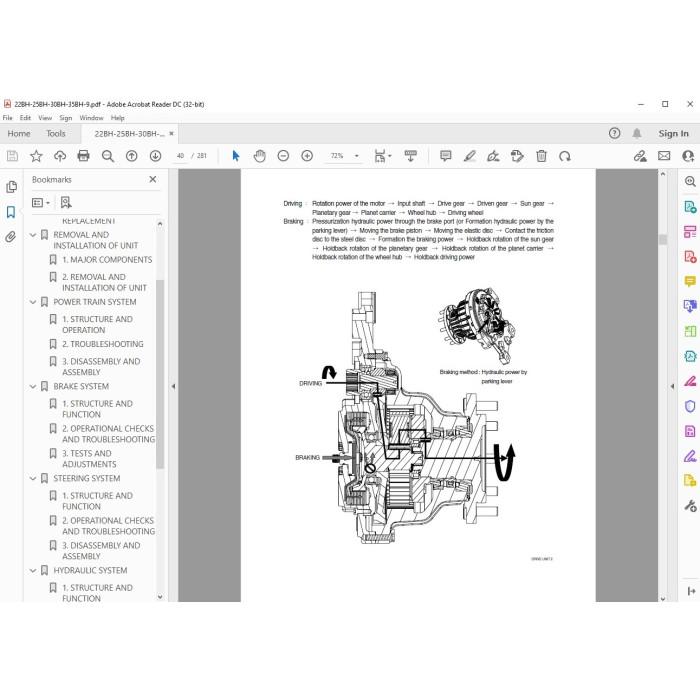Delete with the trash can icon
The height and width of the screenshot is (700, 700).
pyautogui.click(x=541, y=156)
